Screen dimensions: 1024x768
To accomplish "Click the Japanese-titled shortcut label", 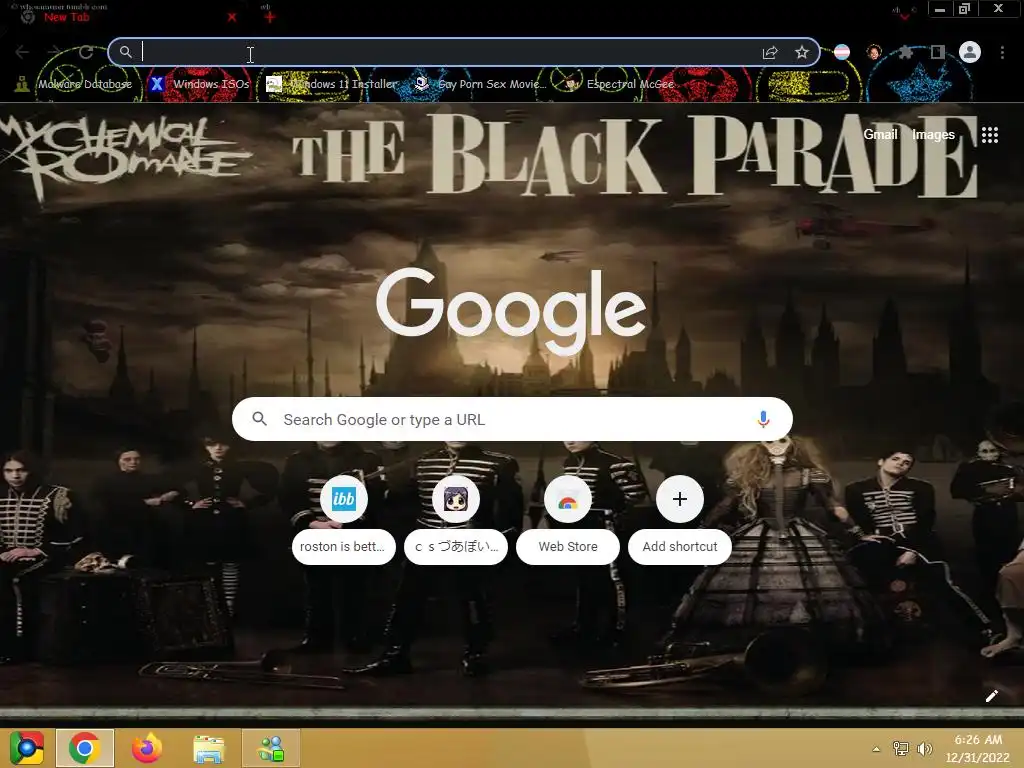I will [x=456, y=547].
